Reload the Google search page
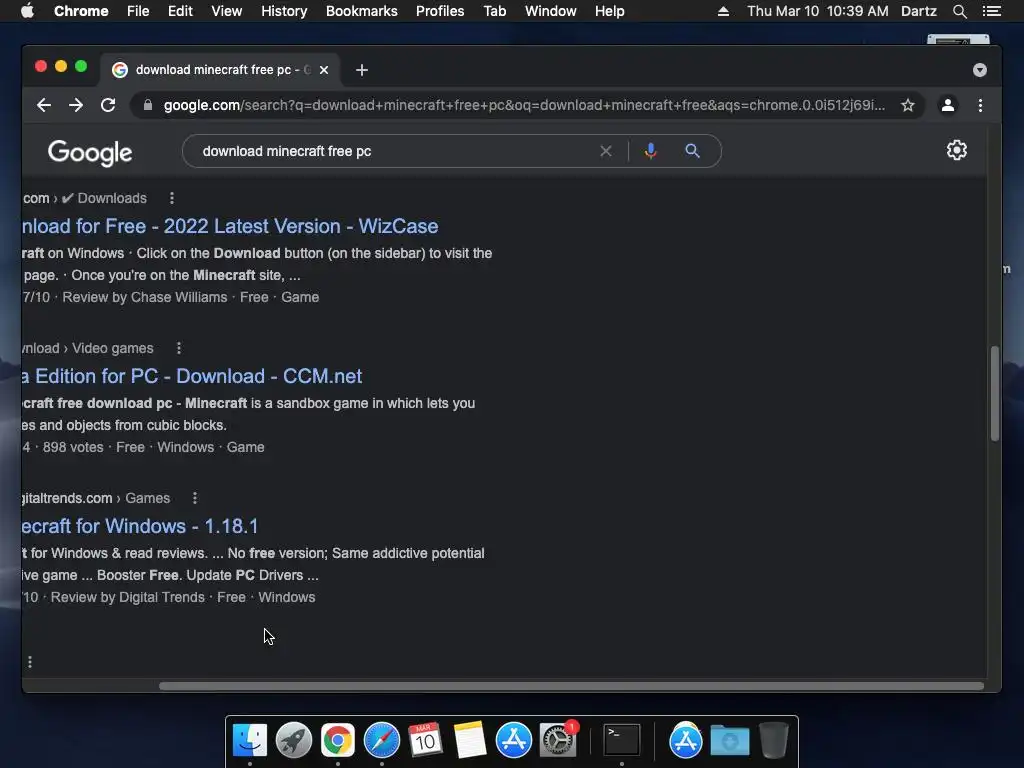Image resolution: width=1024 pixels, height=768 pixels. tap(108, 105)
